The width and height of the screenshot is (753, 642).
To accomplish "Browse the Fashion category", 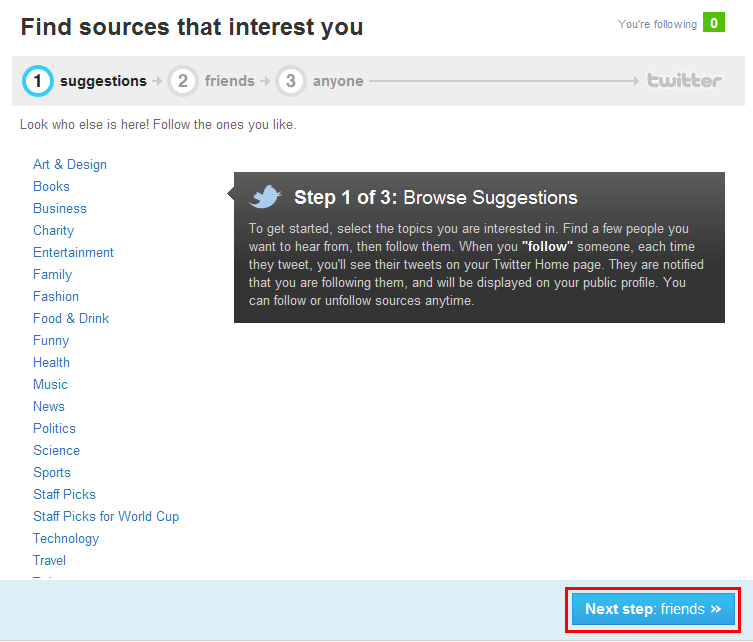I will point(56,296).
